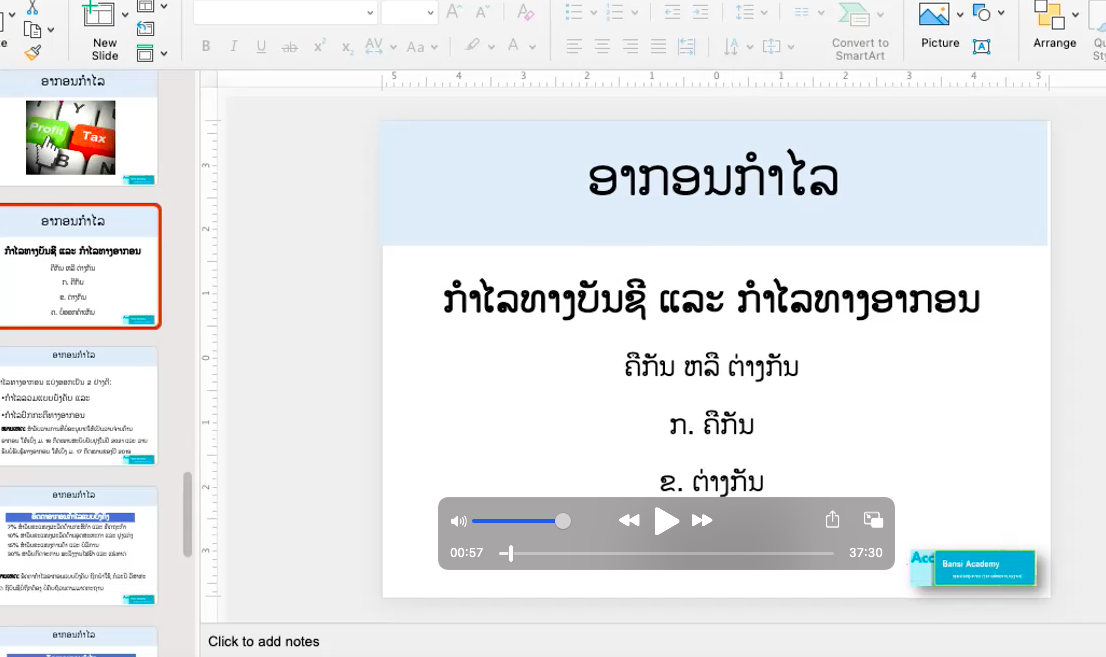This screenshot has height=657, width=1106.
Task: Open the Change Case dropdown
Action: [422, 47]
